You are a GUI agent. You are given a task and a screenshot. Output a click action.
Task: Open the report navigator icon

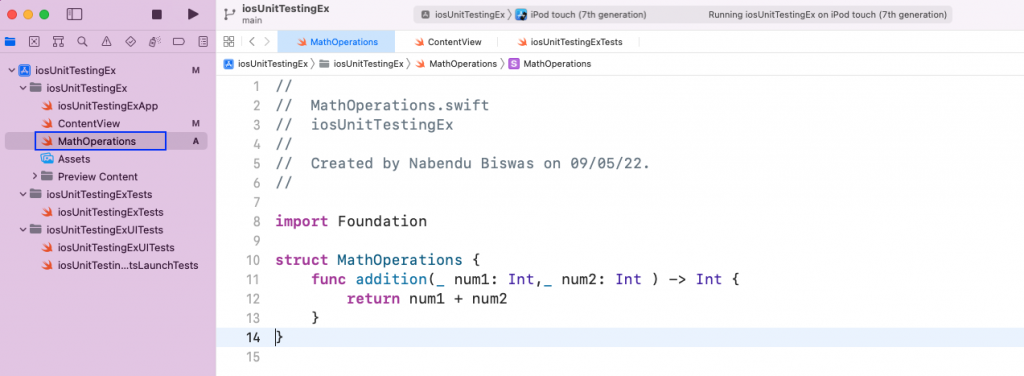click(203, 42)
